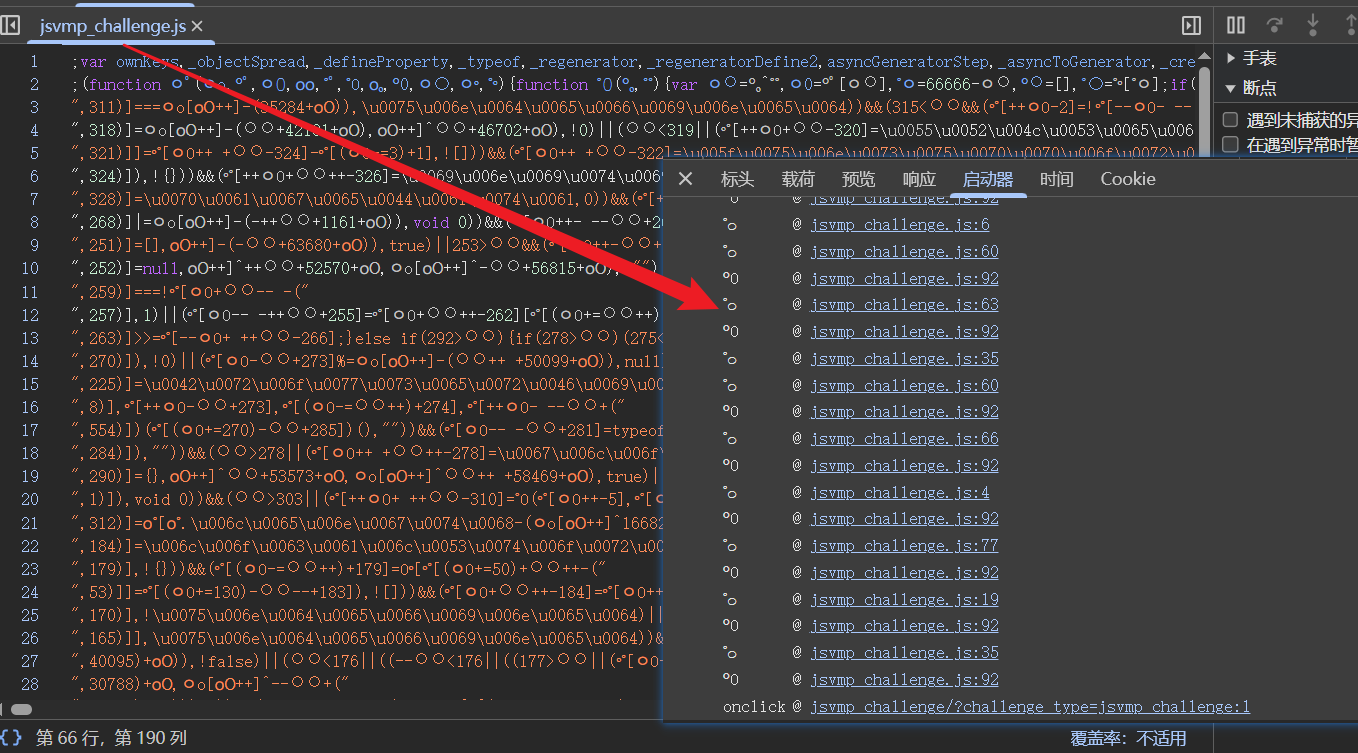This screenshot has height=753, width=1358.
Task: Click the editor scrollbar up arrow
Action: tap(1204, 58)
